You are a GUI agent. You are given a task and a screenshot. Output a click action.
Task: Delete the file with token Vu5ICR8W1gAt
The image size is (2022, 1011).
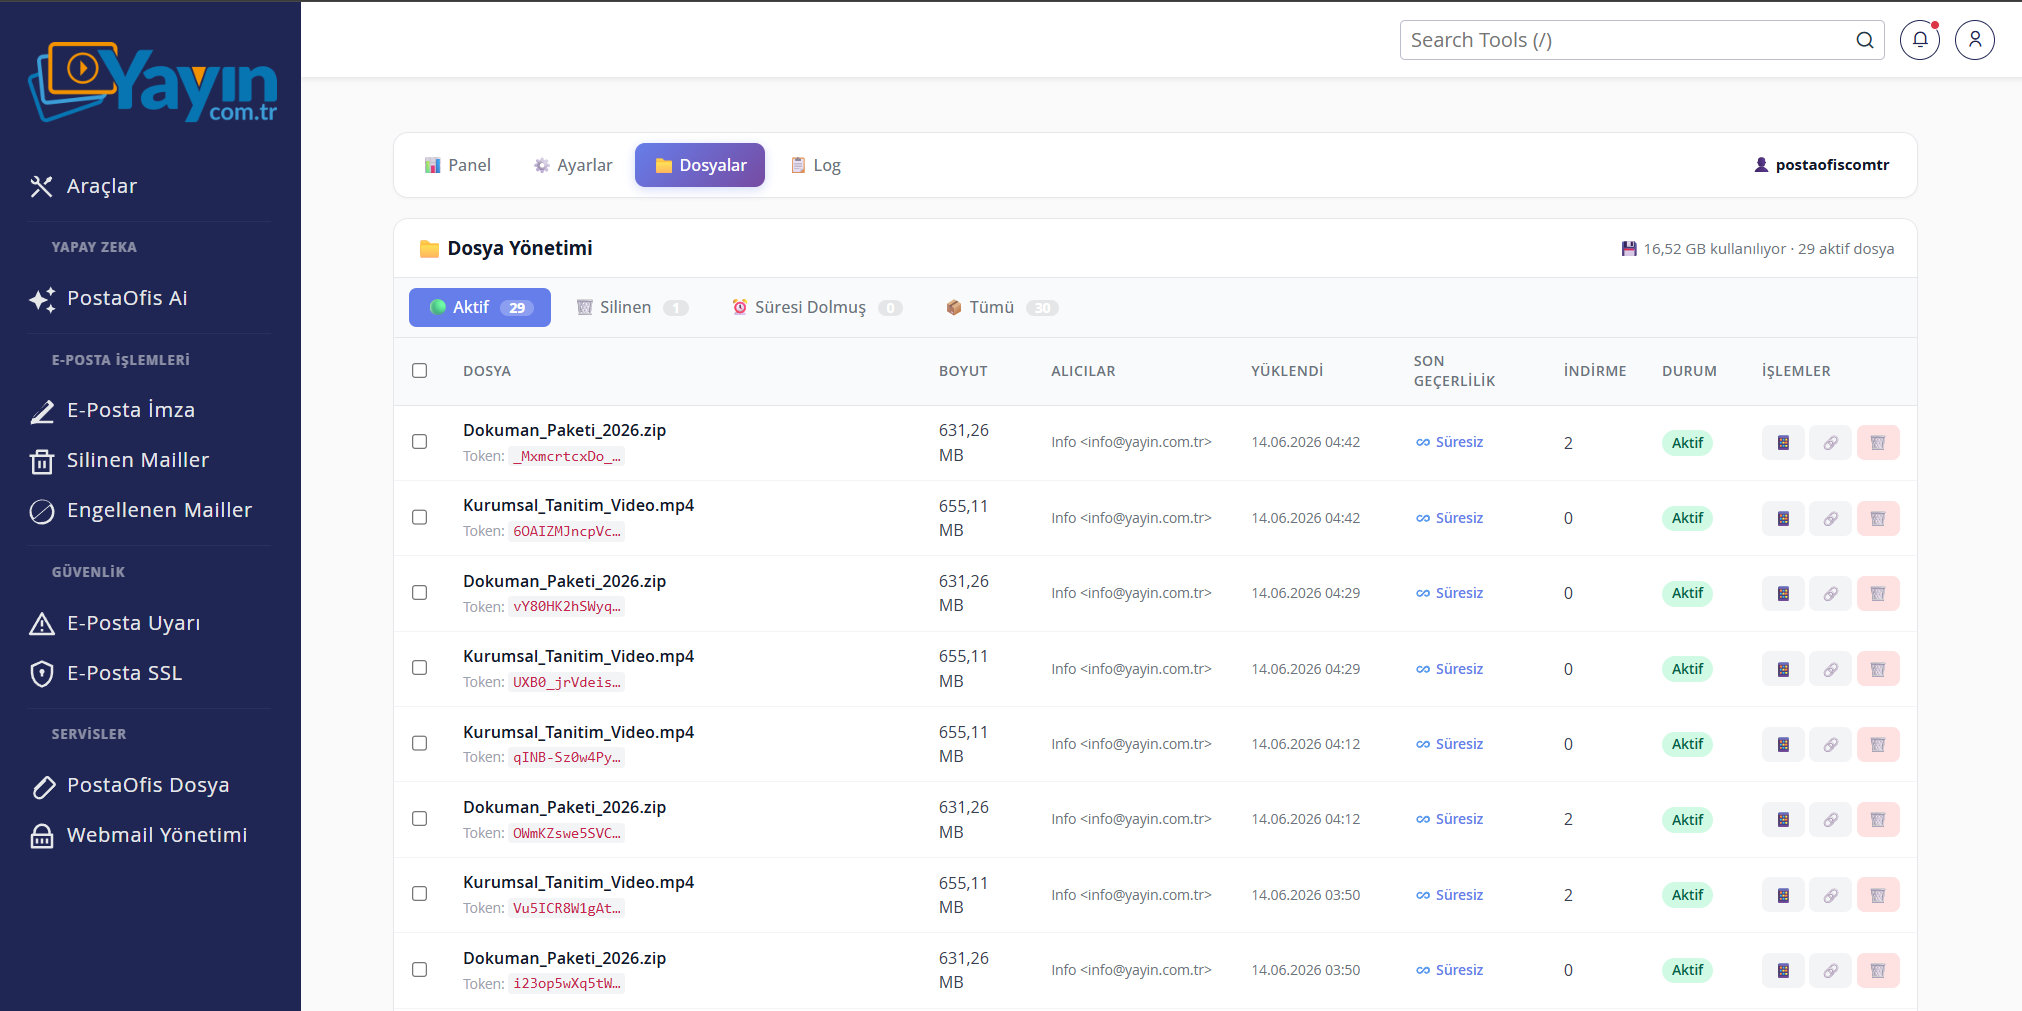click(1878, 895)
